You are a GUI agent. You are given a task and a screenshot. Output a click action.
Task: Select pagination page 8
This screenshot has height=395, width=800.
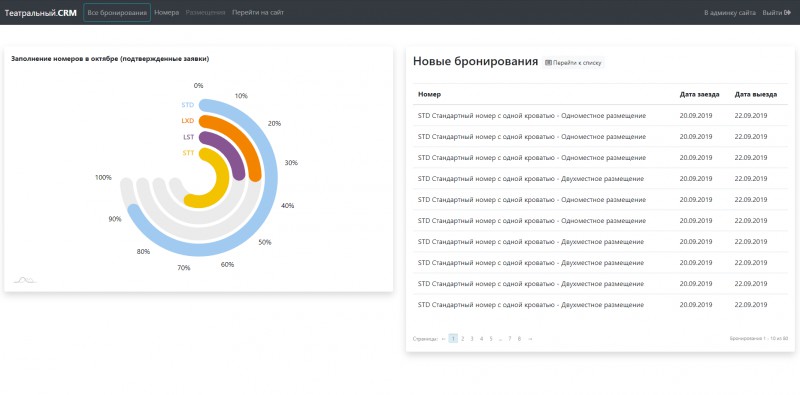tap(519, 338)
